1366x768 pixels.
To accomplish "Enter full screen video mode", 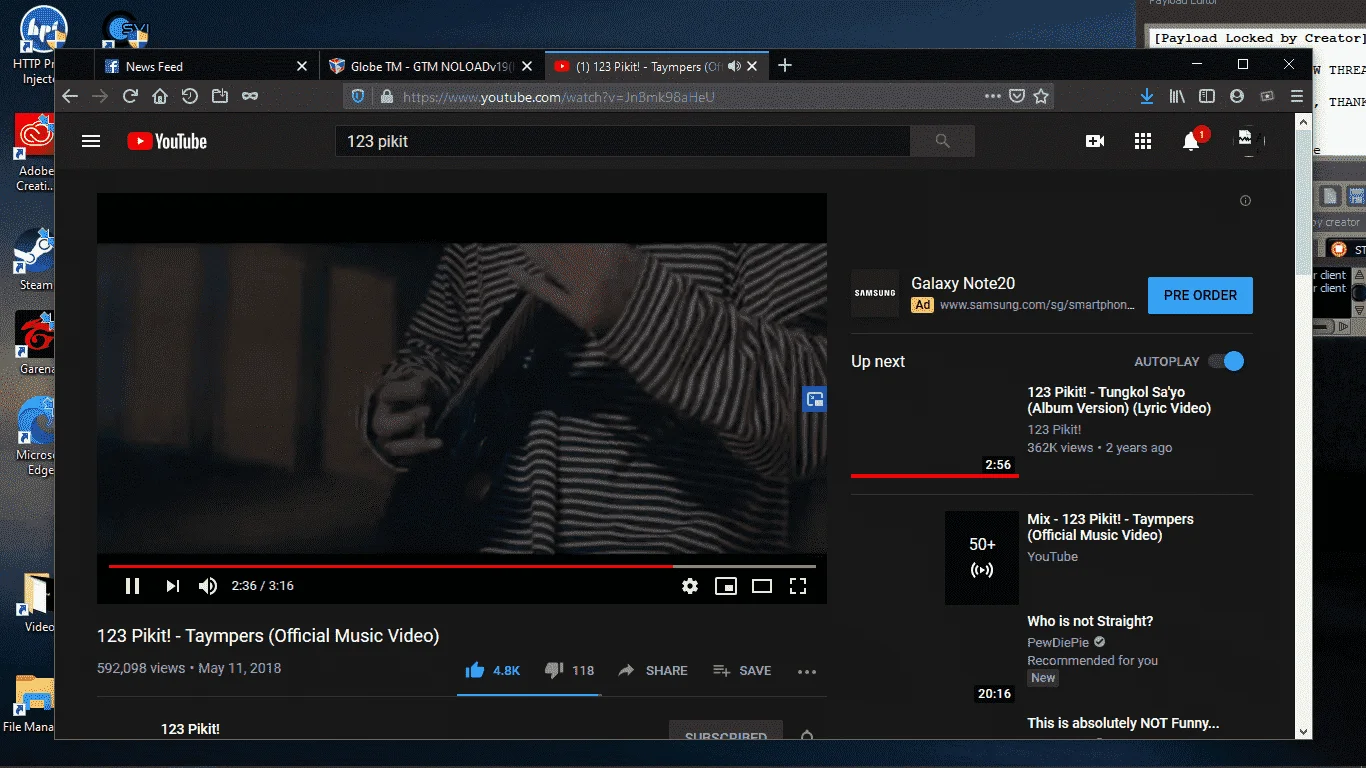I will pos(798,586).
